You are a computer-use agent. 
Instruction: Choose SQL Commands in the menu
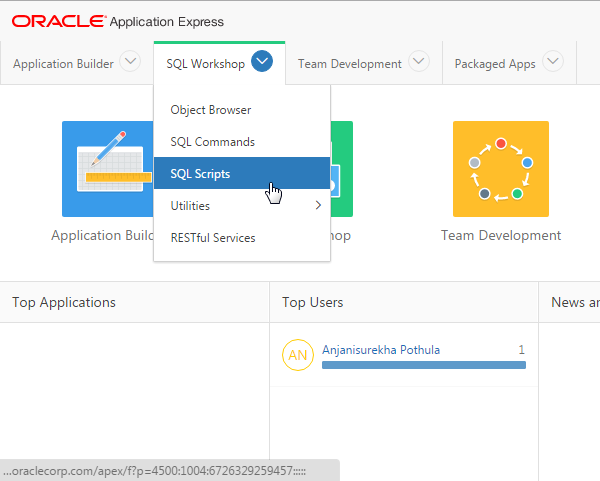point(213,142)
